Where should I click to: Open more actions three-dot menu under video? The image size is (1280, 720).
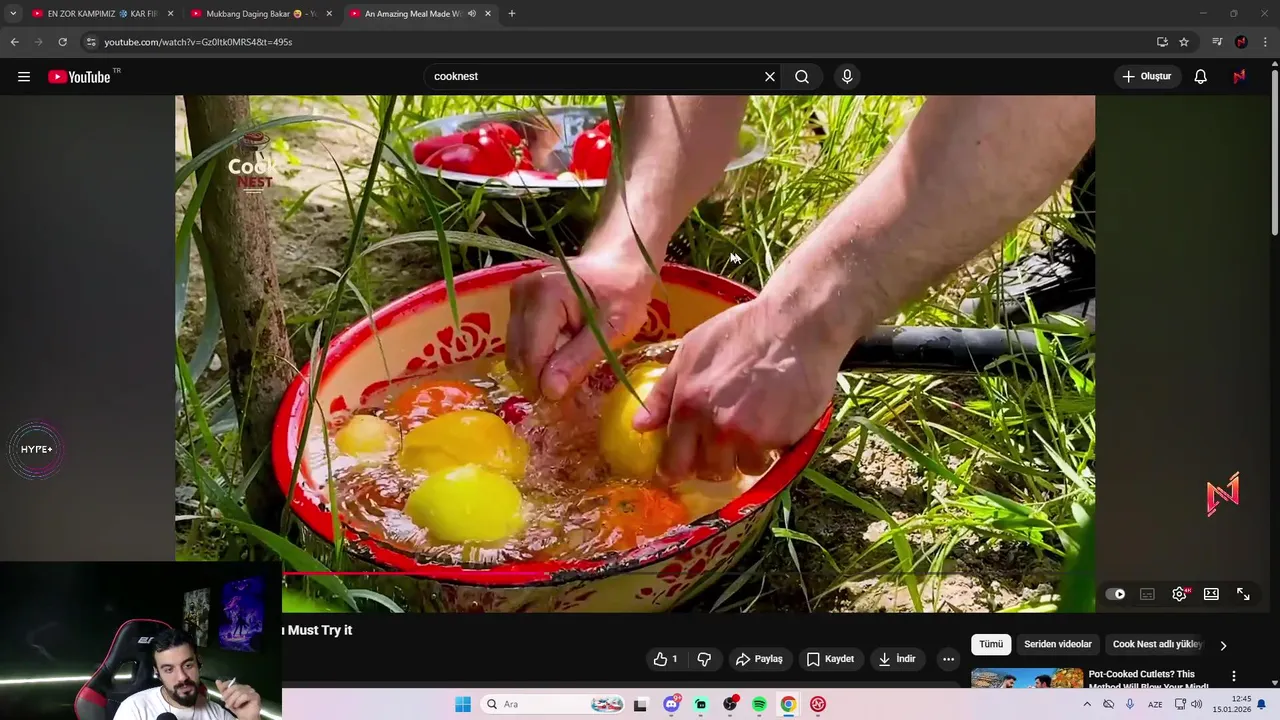(948, 659)
